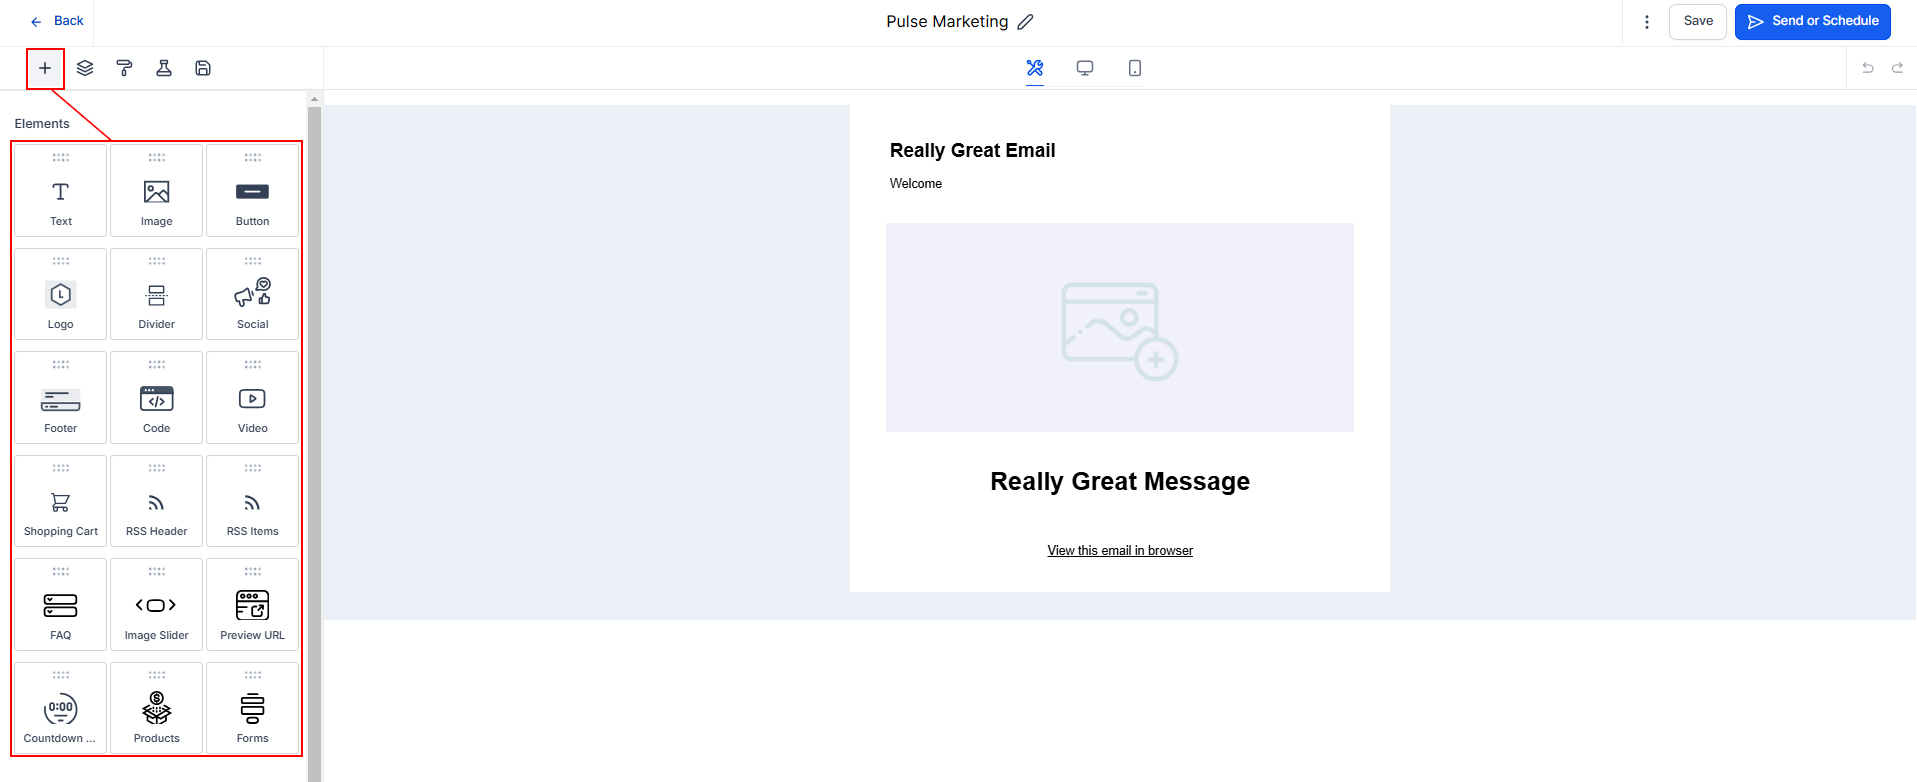Click Send or Schedule button
The image size is (1917, 782).
coord(1813,22)
